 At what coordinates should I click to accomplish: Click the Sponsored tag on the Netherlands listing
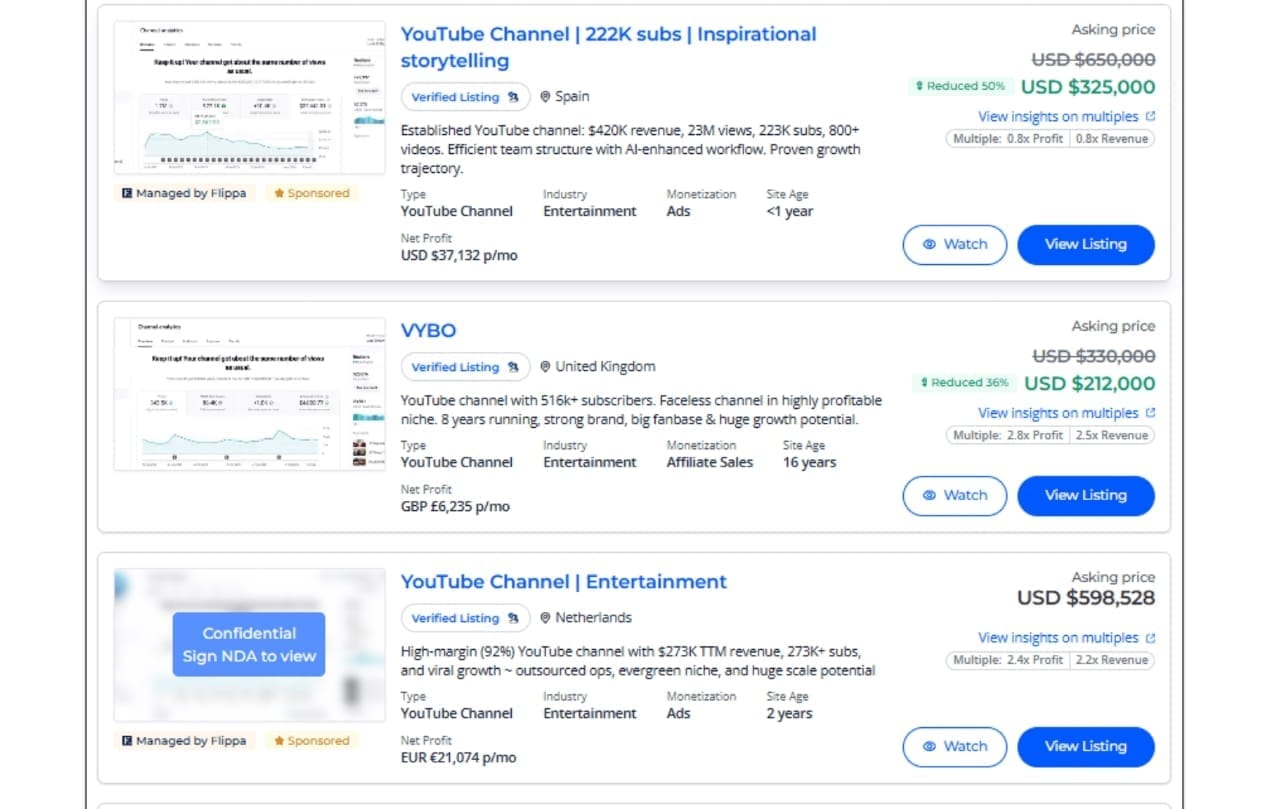click(x=312, y=741)
